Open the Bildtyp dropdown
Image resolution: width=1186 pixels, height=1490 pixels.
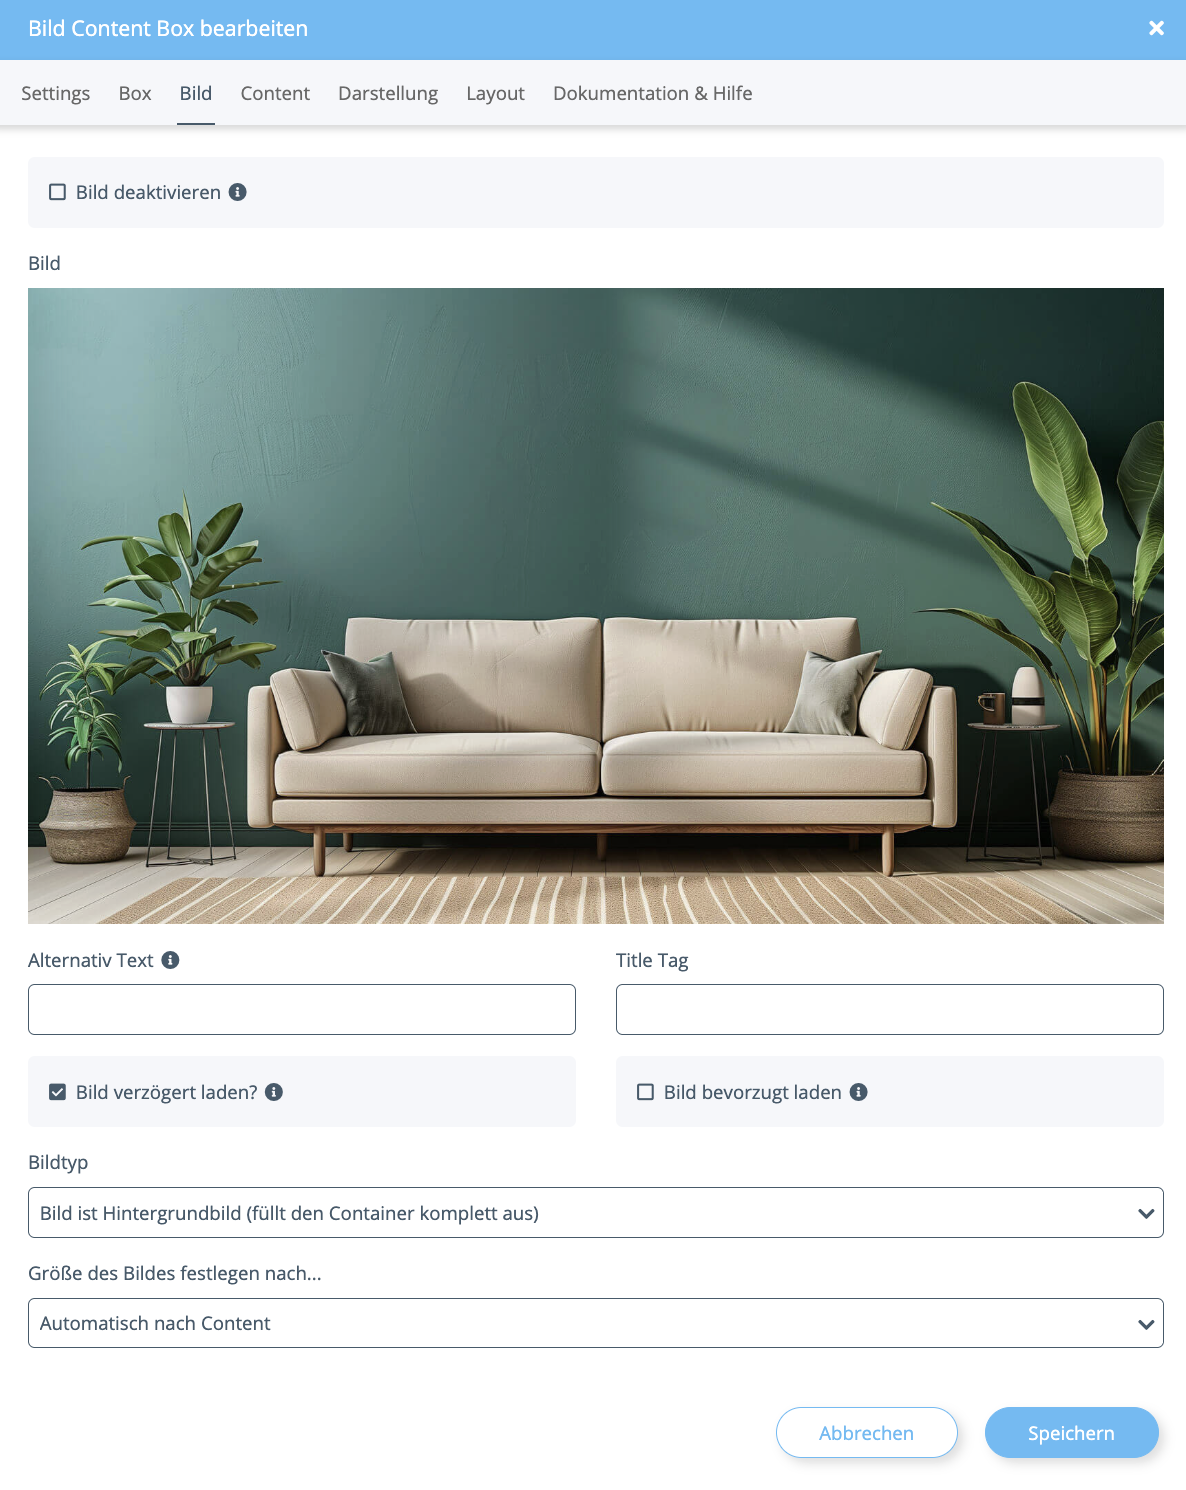tap(596, 1213)
